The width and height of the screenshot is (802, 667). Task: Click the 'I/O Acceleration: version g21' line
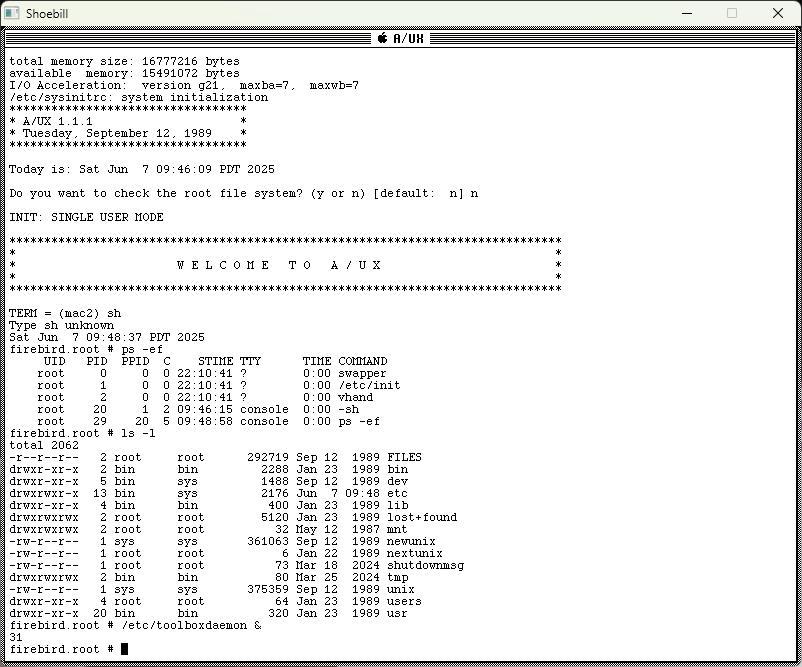pos(184,85)
